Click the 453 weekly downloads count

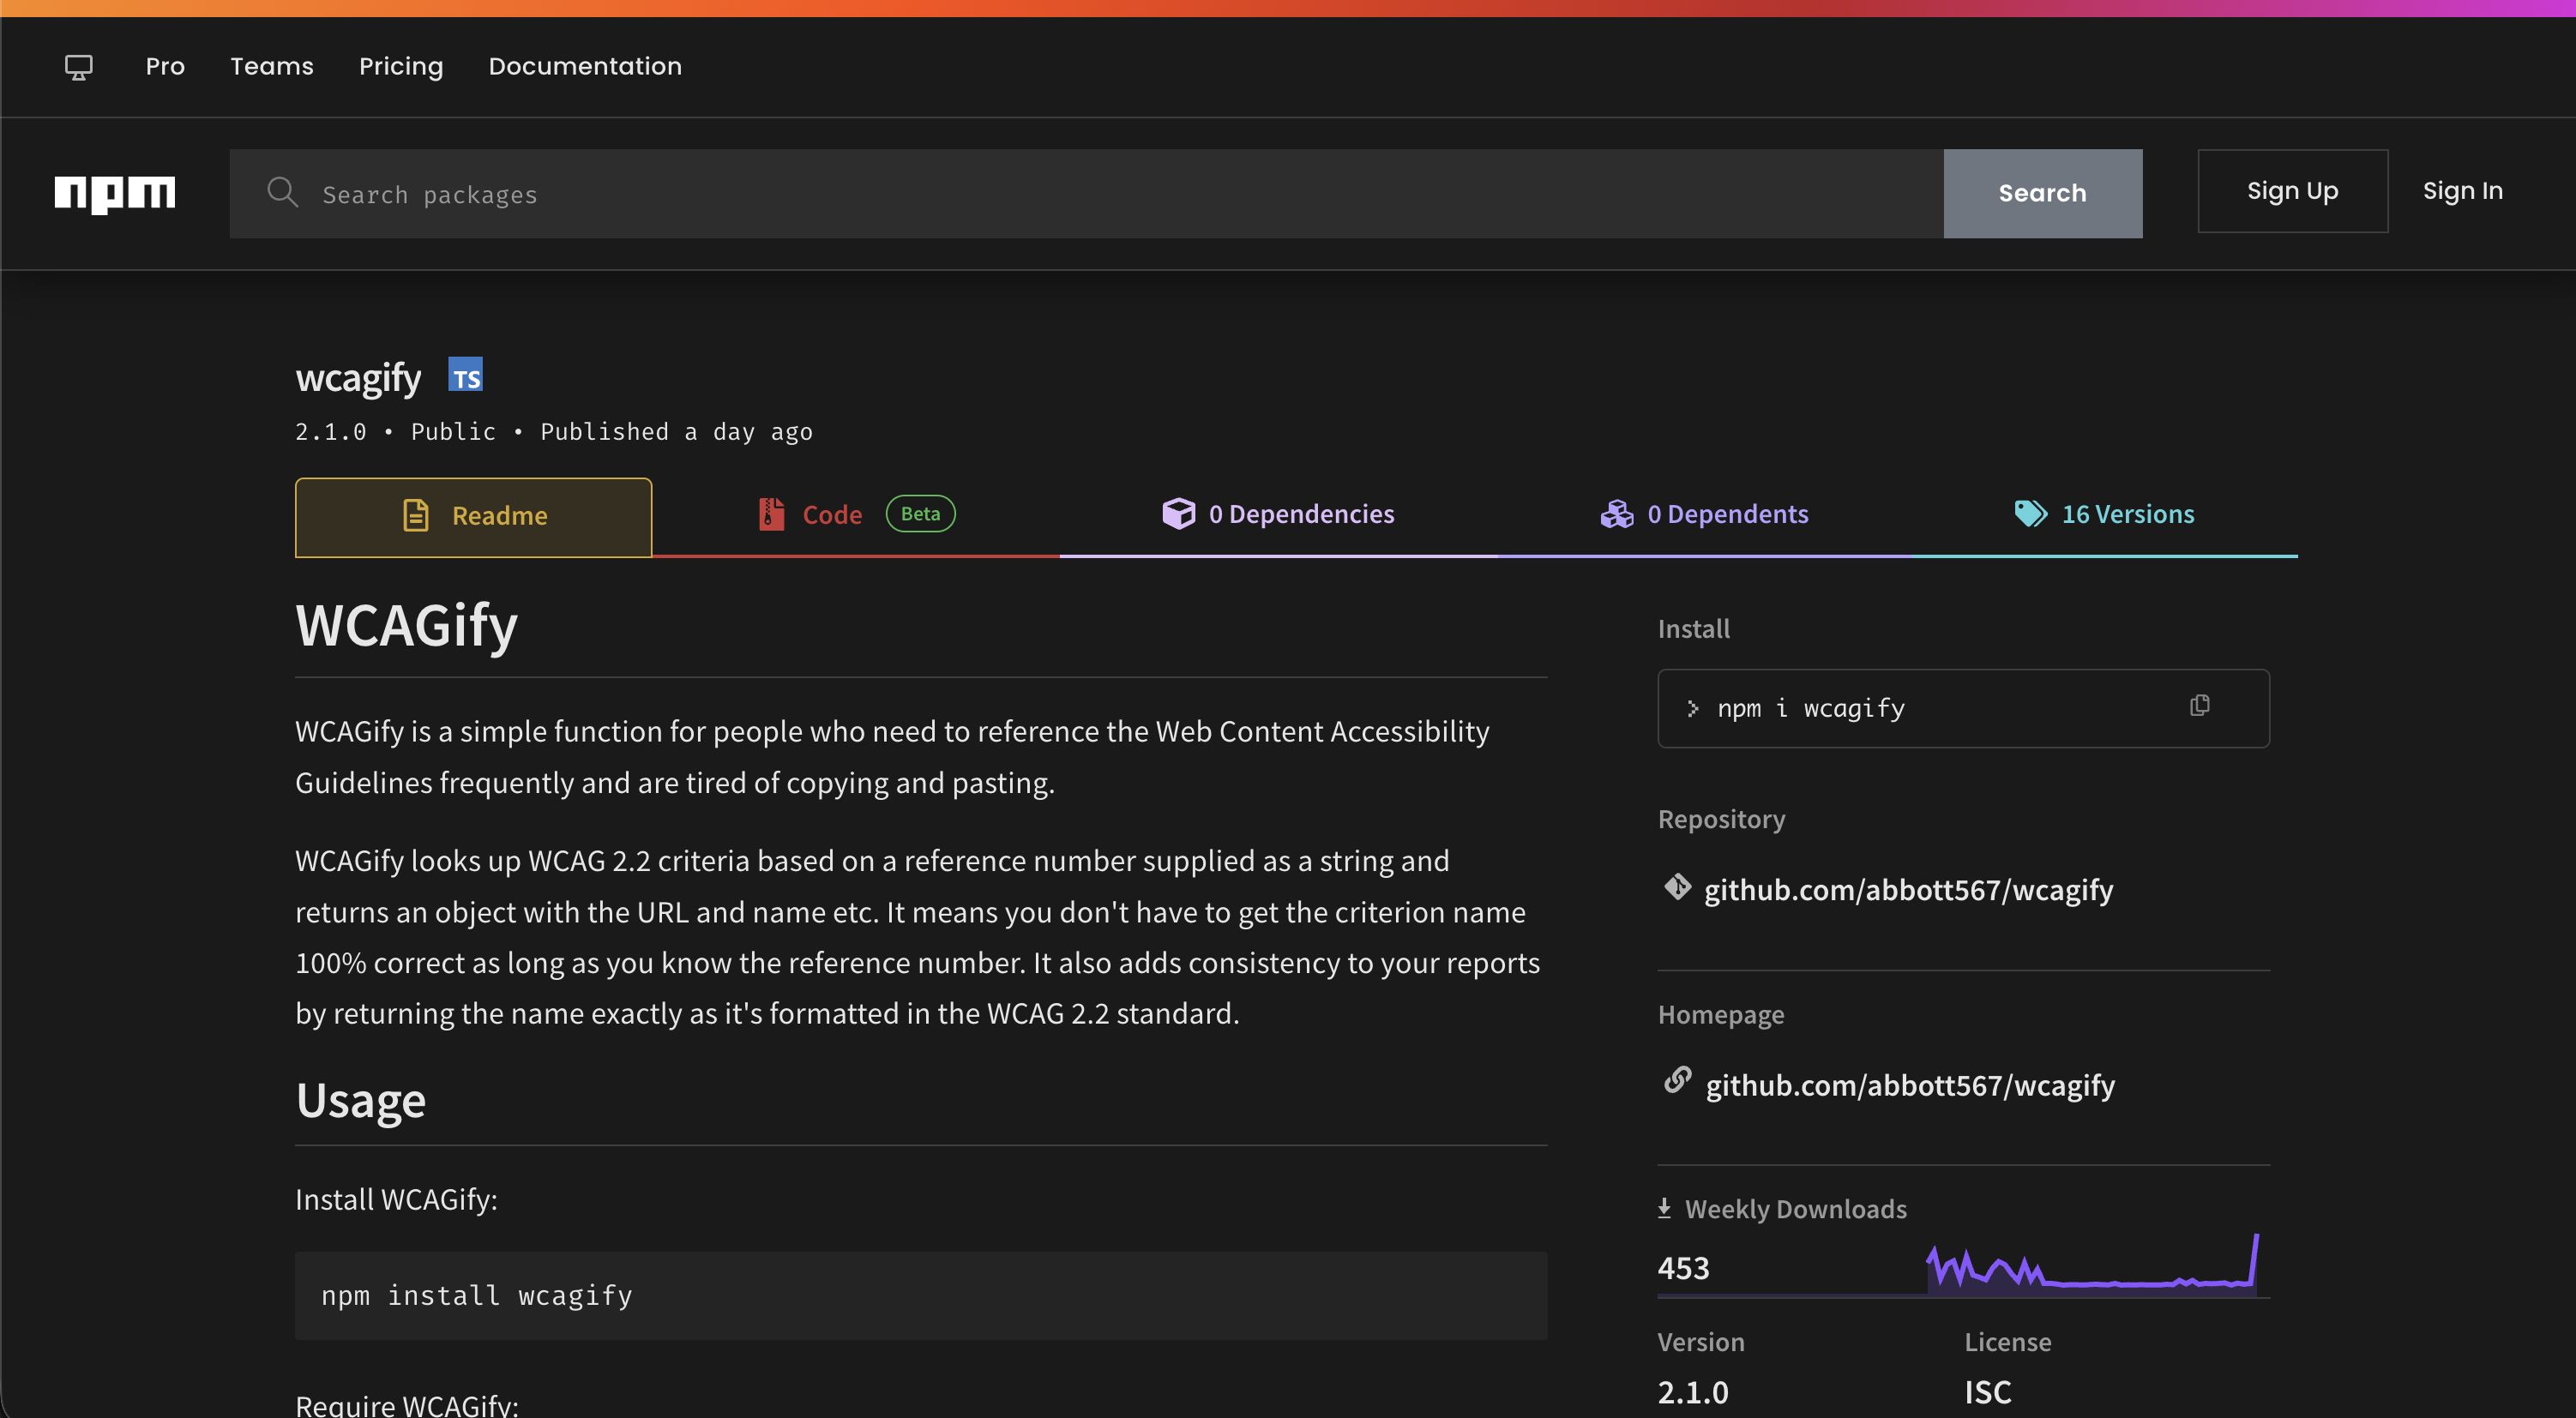[1683, 1267]
